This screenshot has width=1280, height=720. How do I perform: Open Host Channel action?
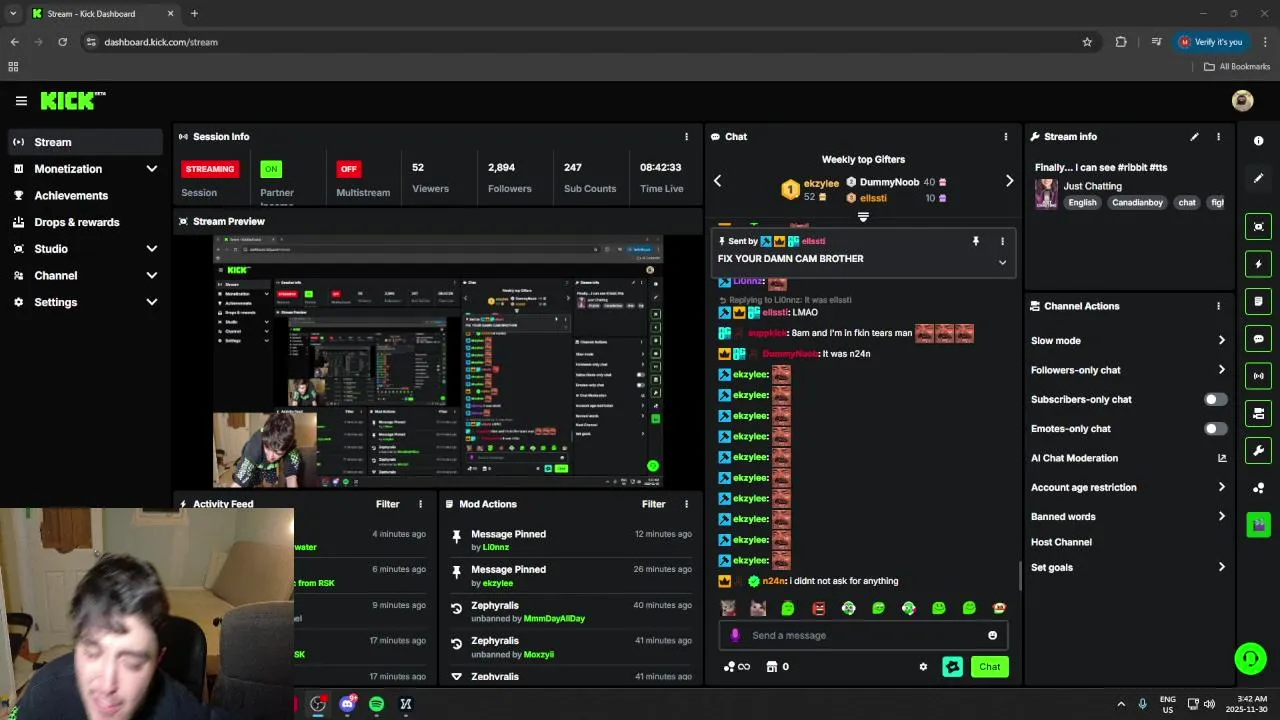[1061, 542]
